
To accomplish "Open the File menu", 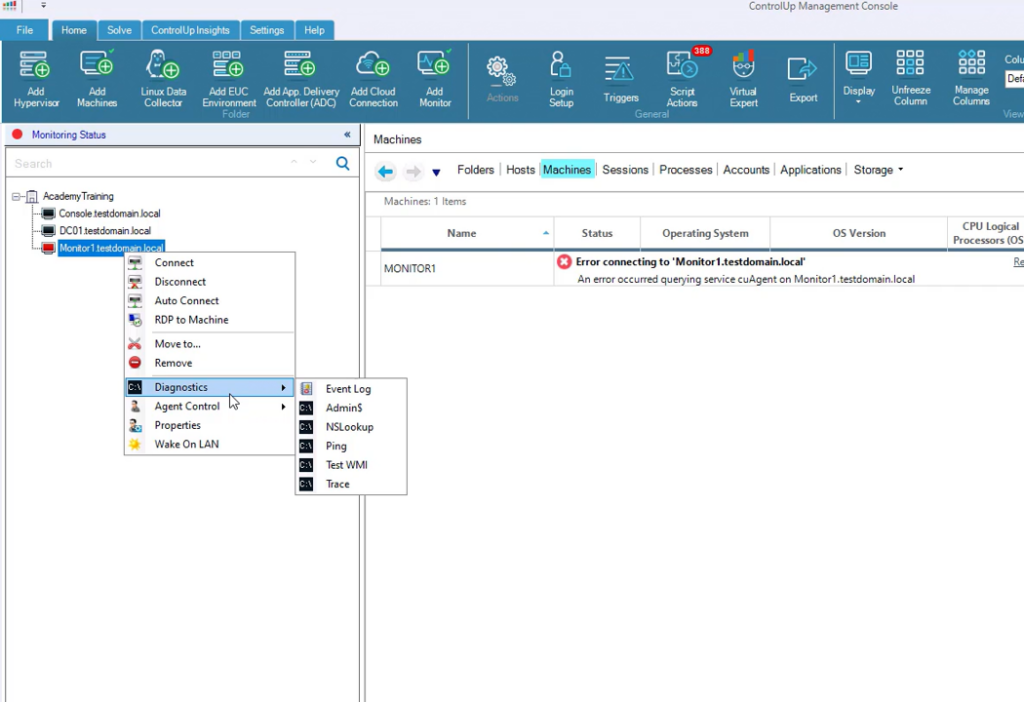I will point(25,30).
